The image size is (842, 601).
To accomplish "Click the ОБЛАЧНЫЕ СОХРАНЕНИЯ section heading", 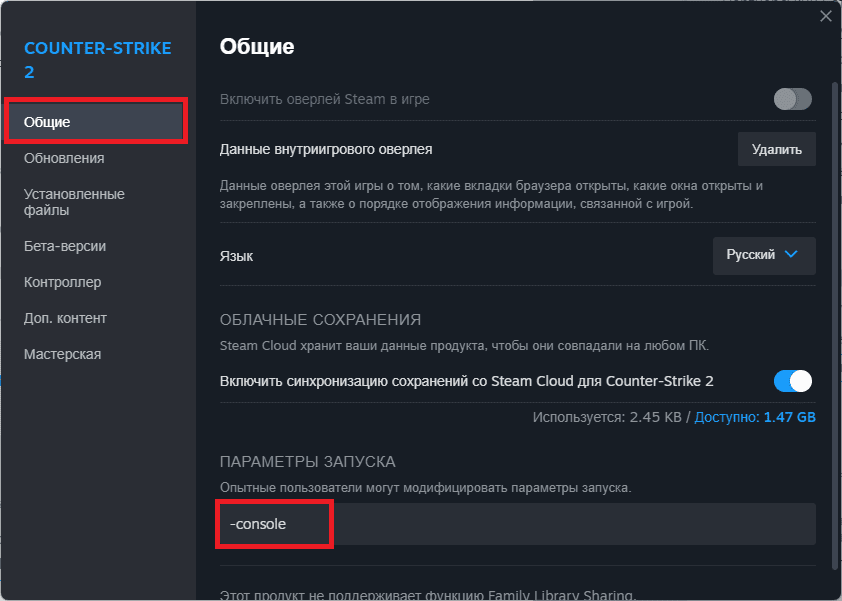I will [x=320, y=319].
